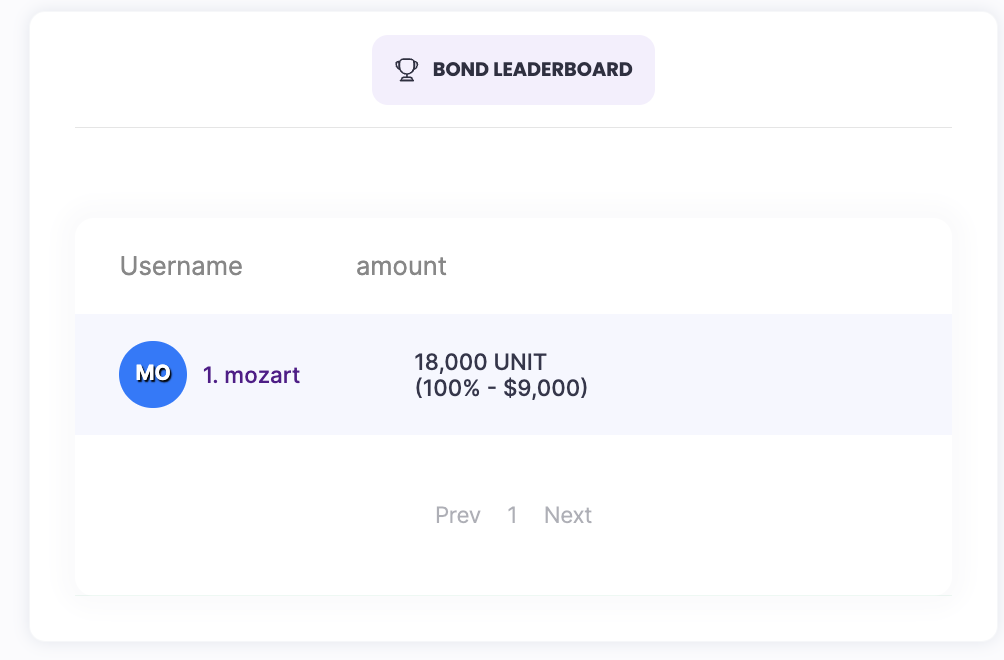Click the divider line under Bond Leaderboard
This screenshot has height=660, width=1004.
pyautogui.click(x=513, y=128)
